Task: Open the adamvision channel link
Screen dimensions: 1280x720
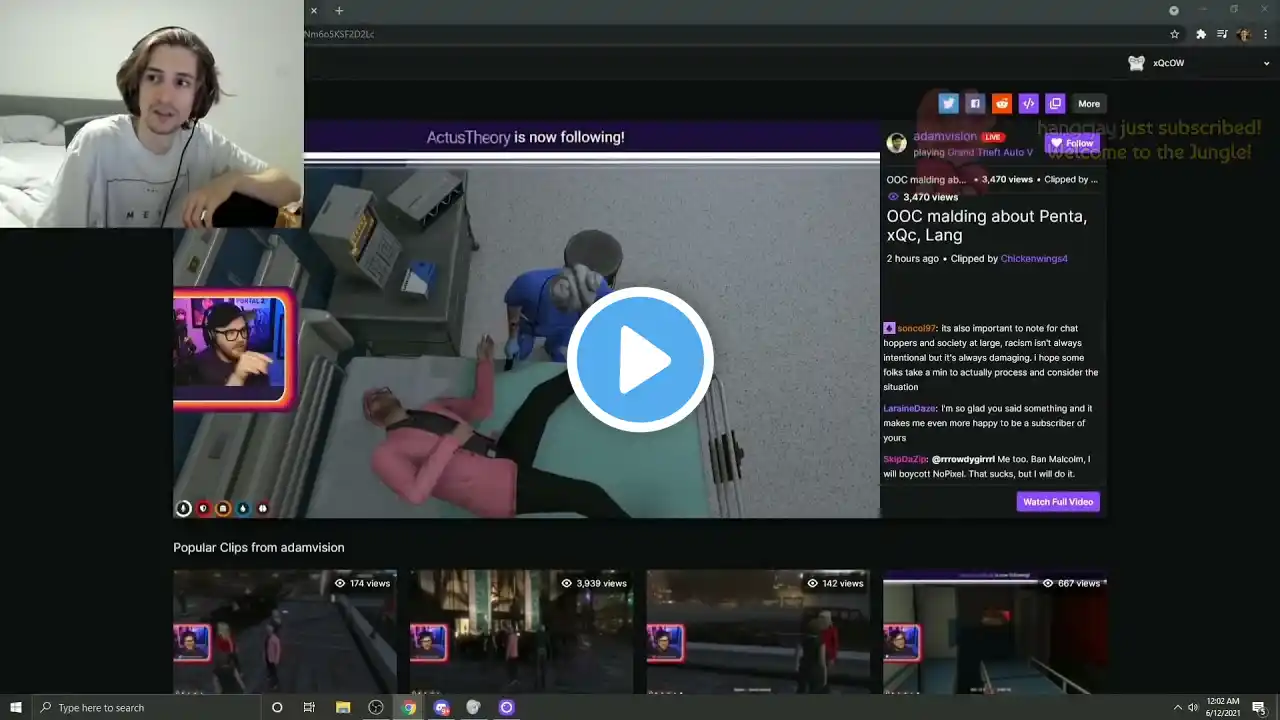Action: pos(945,136)
